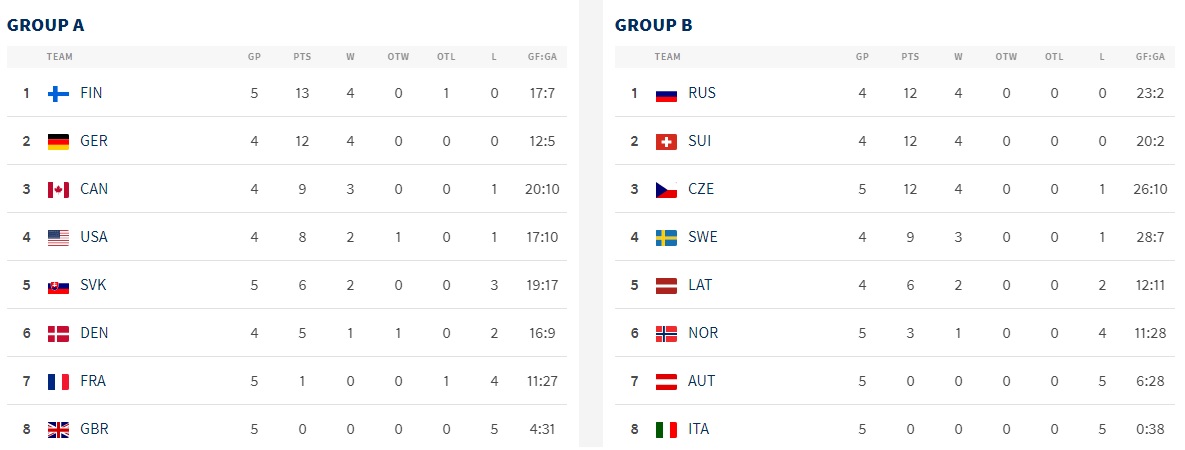
Task: Click the Canada flag icon
Action: click(58, 189)
